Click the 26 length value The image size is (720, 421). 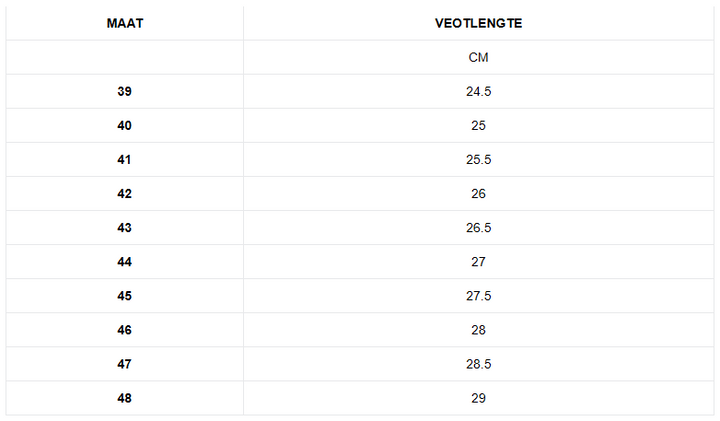click(x=478, y=193)
